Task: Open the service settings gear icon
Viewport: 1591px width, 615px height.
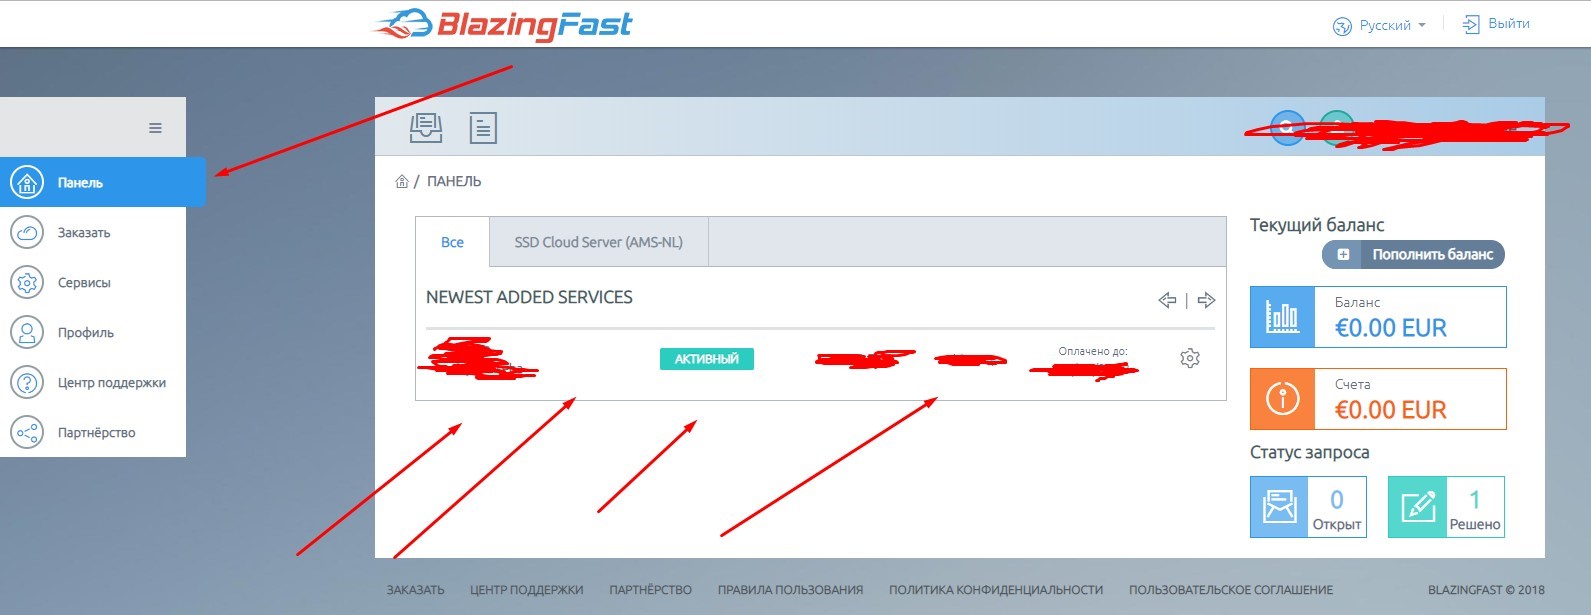Action: click(x=1189, y=358)
